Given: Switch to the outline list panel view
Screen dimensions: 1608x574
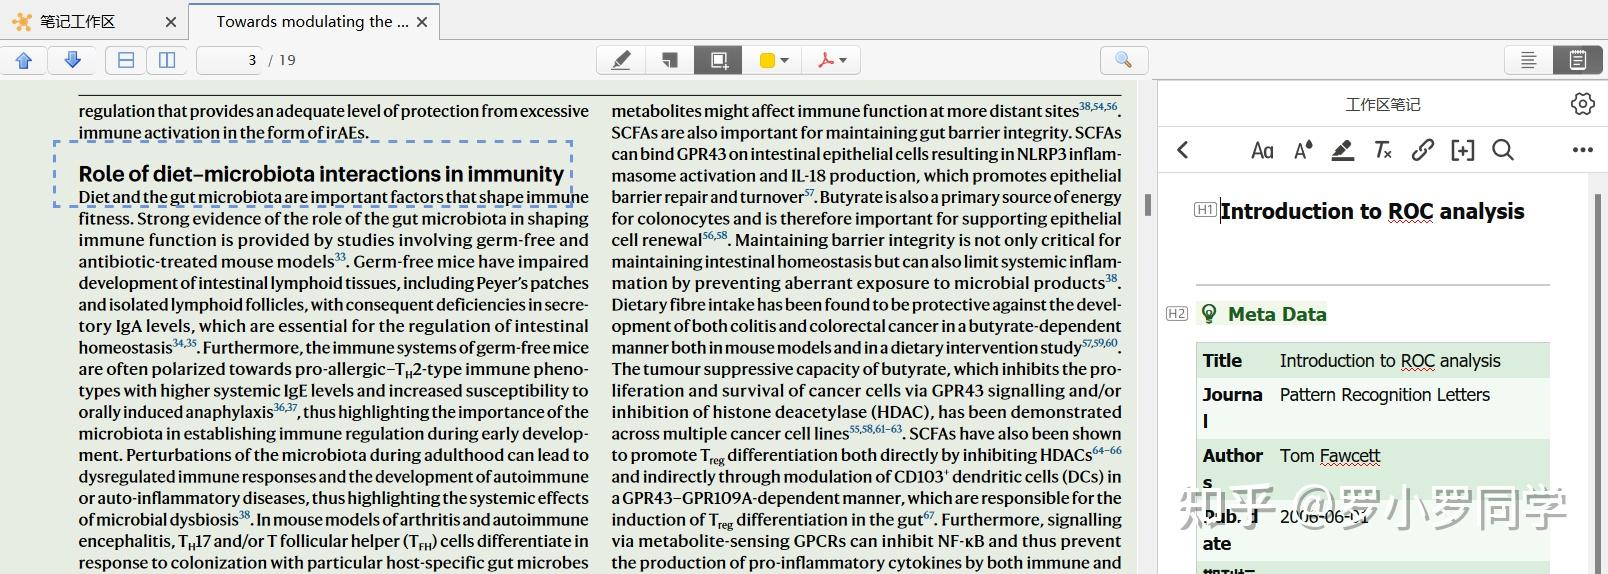Looking at the screenshot, I should click(1528, 60).
